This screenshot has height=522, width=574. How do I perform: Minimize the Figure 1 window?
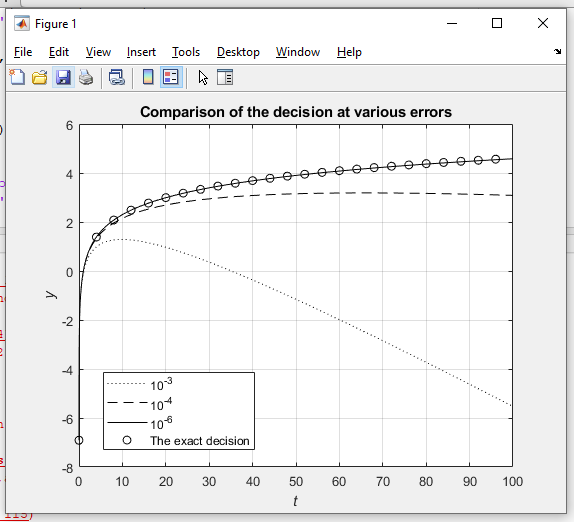pos(452,23)
